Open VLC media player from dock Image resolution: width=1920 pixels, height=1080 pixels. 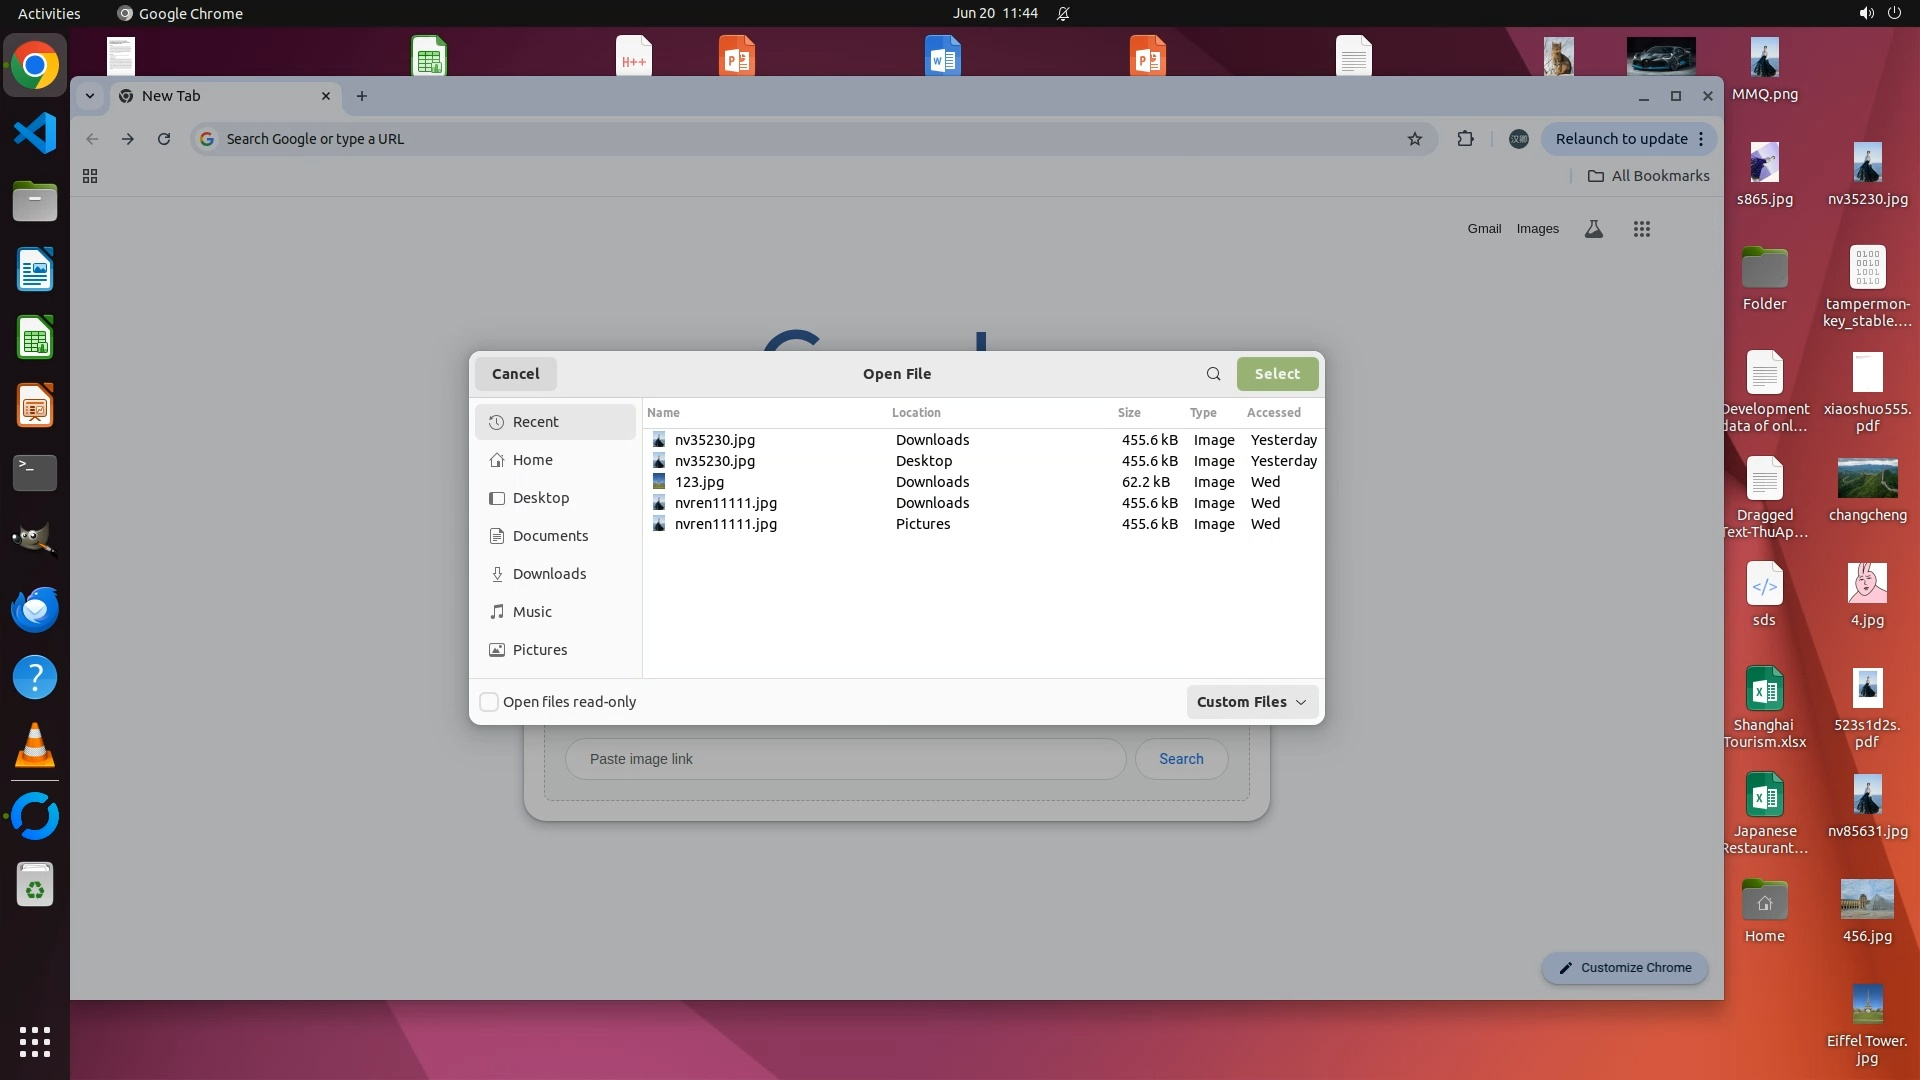click(x=35, y=746)
